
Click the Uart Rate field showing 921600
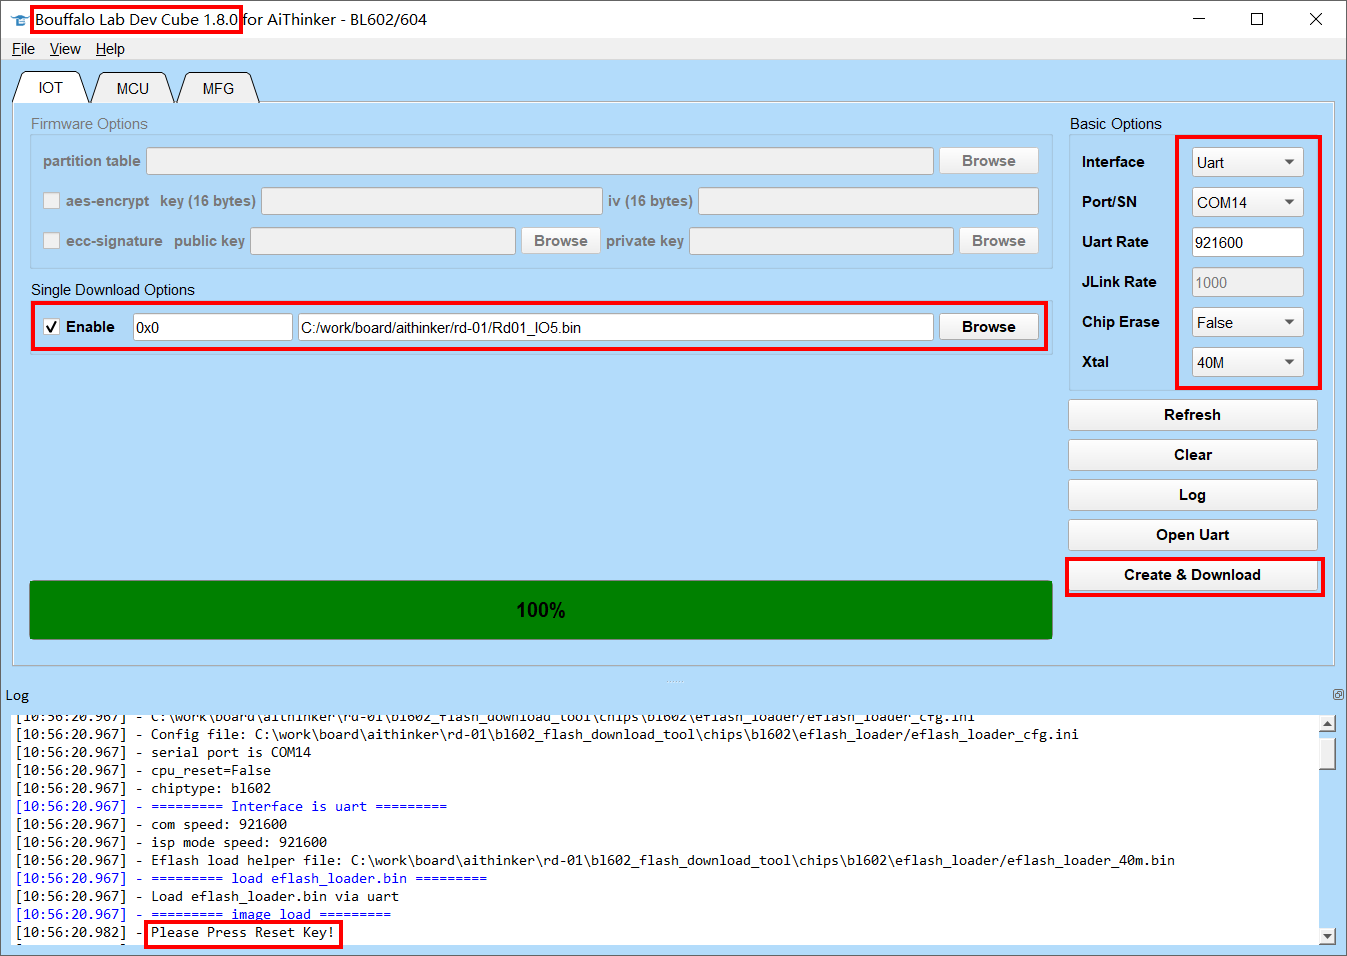1247,242
